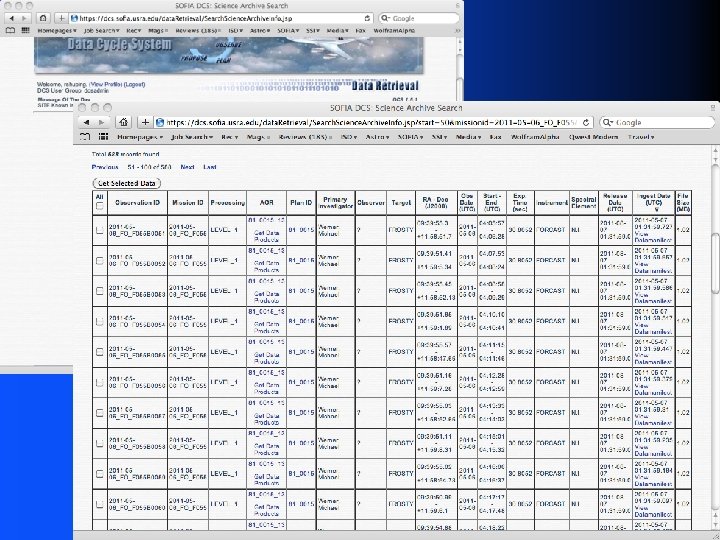The width and height of the screenshot is (720, 540).
Task: Click vertical scrollbar of background Safari window
Action: 460,69
